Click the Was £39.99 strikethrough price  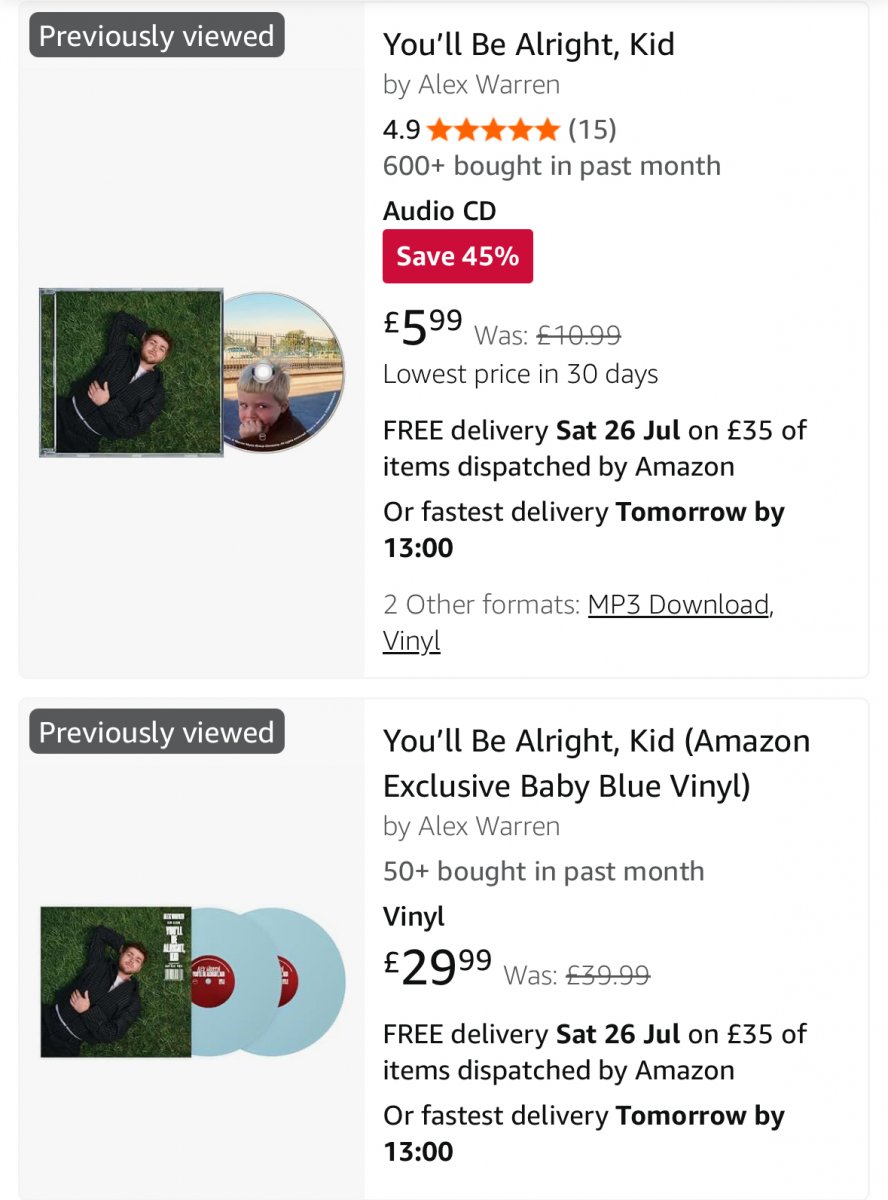click(x=576, y=975)
